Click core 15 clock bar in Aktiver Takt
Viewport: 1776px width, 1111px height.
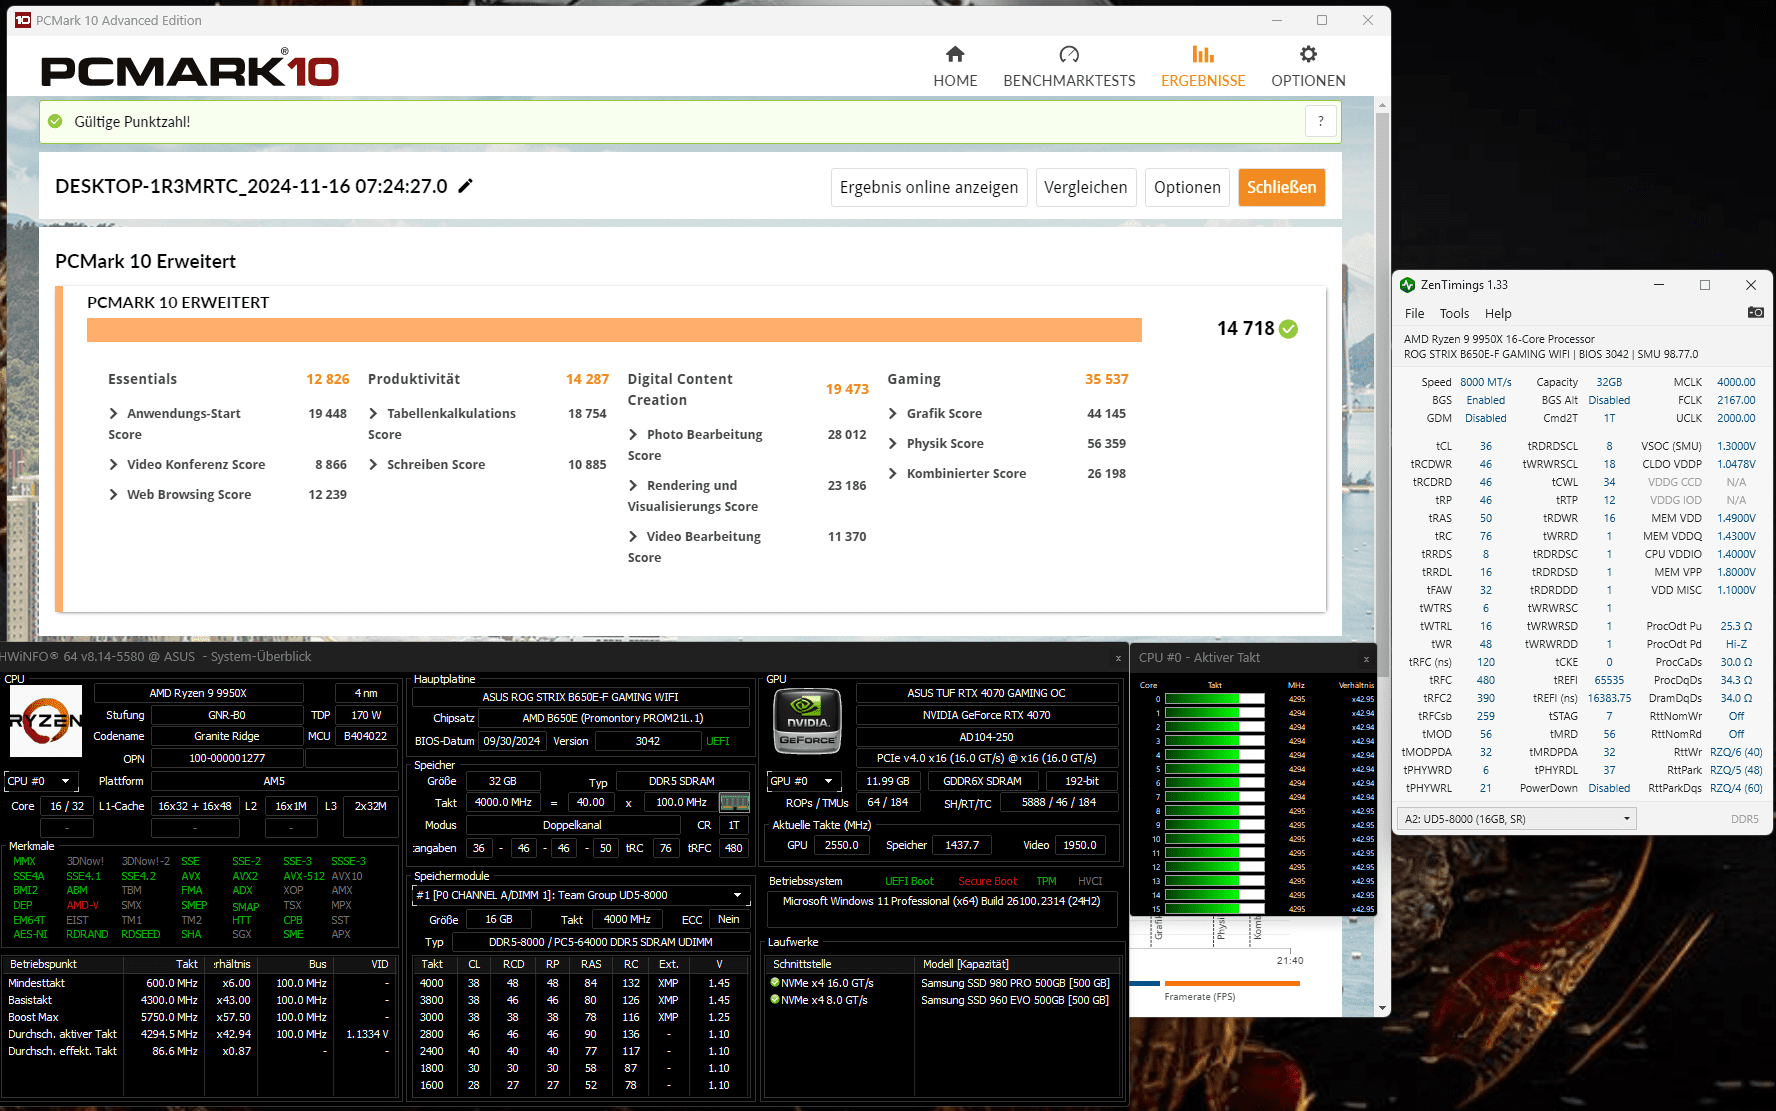1214,909
